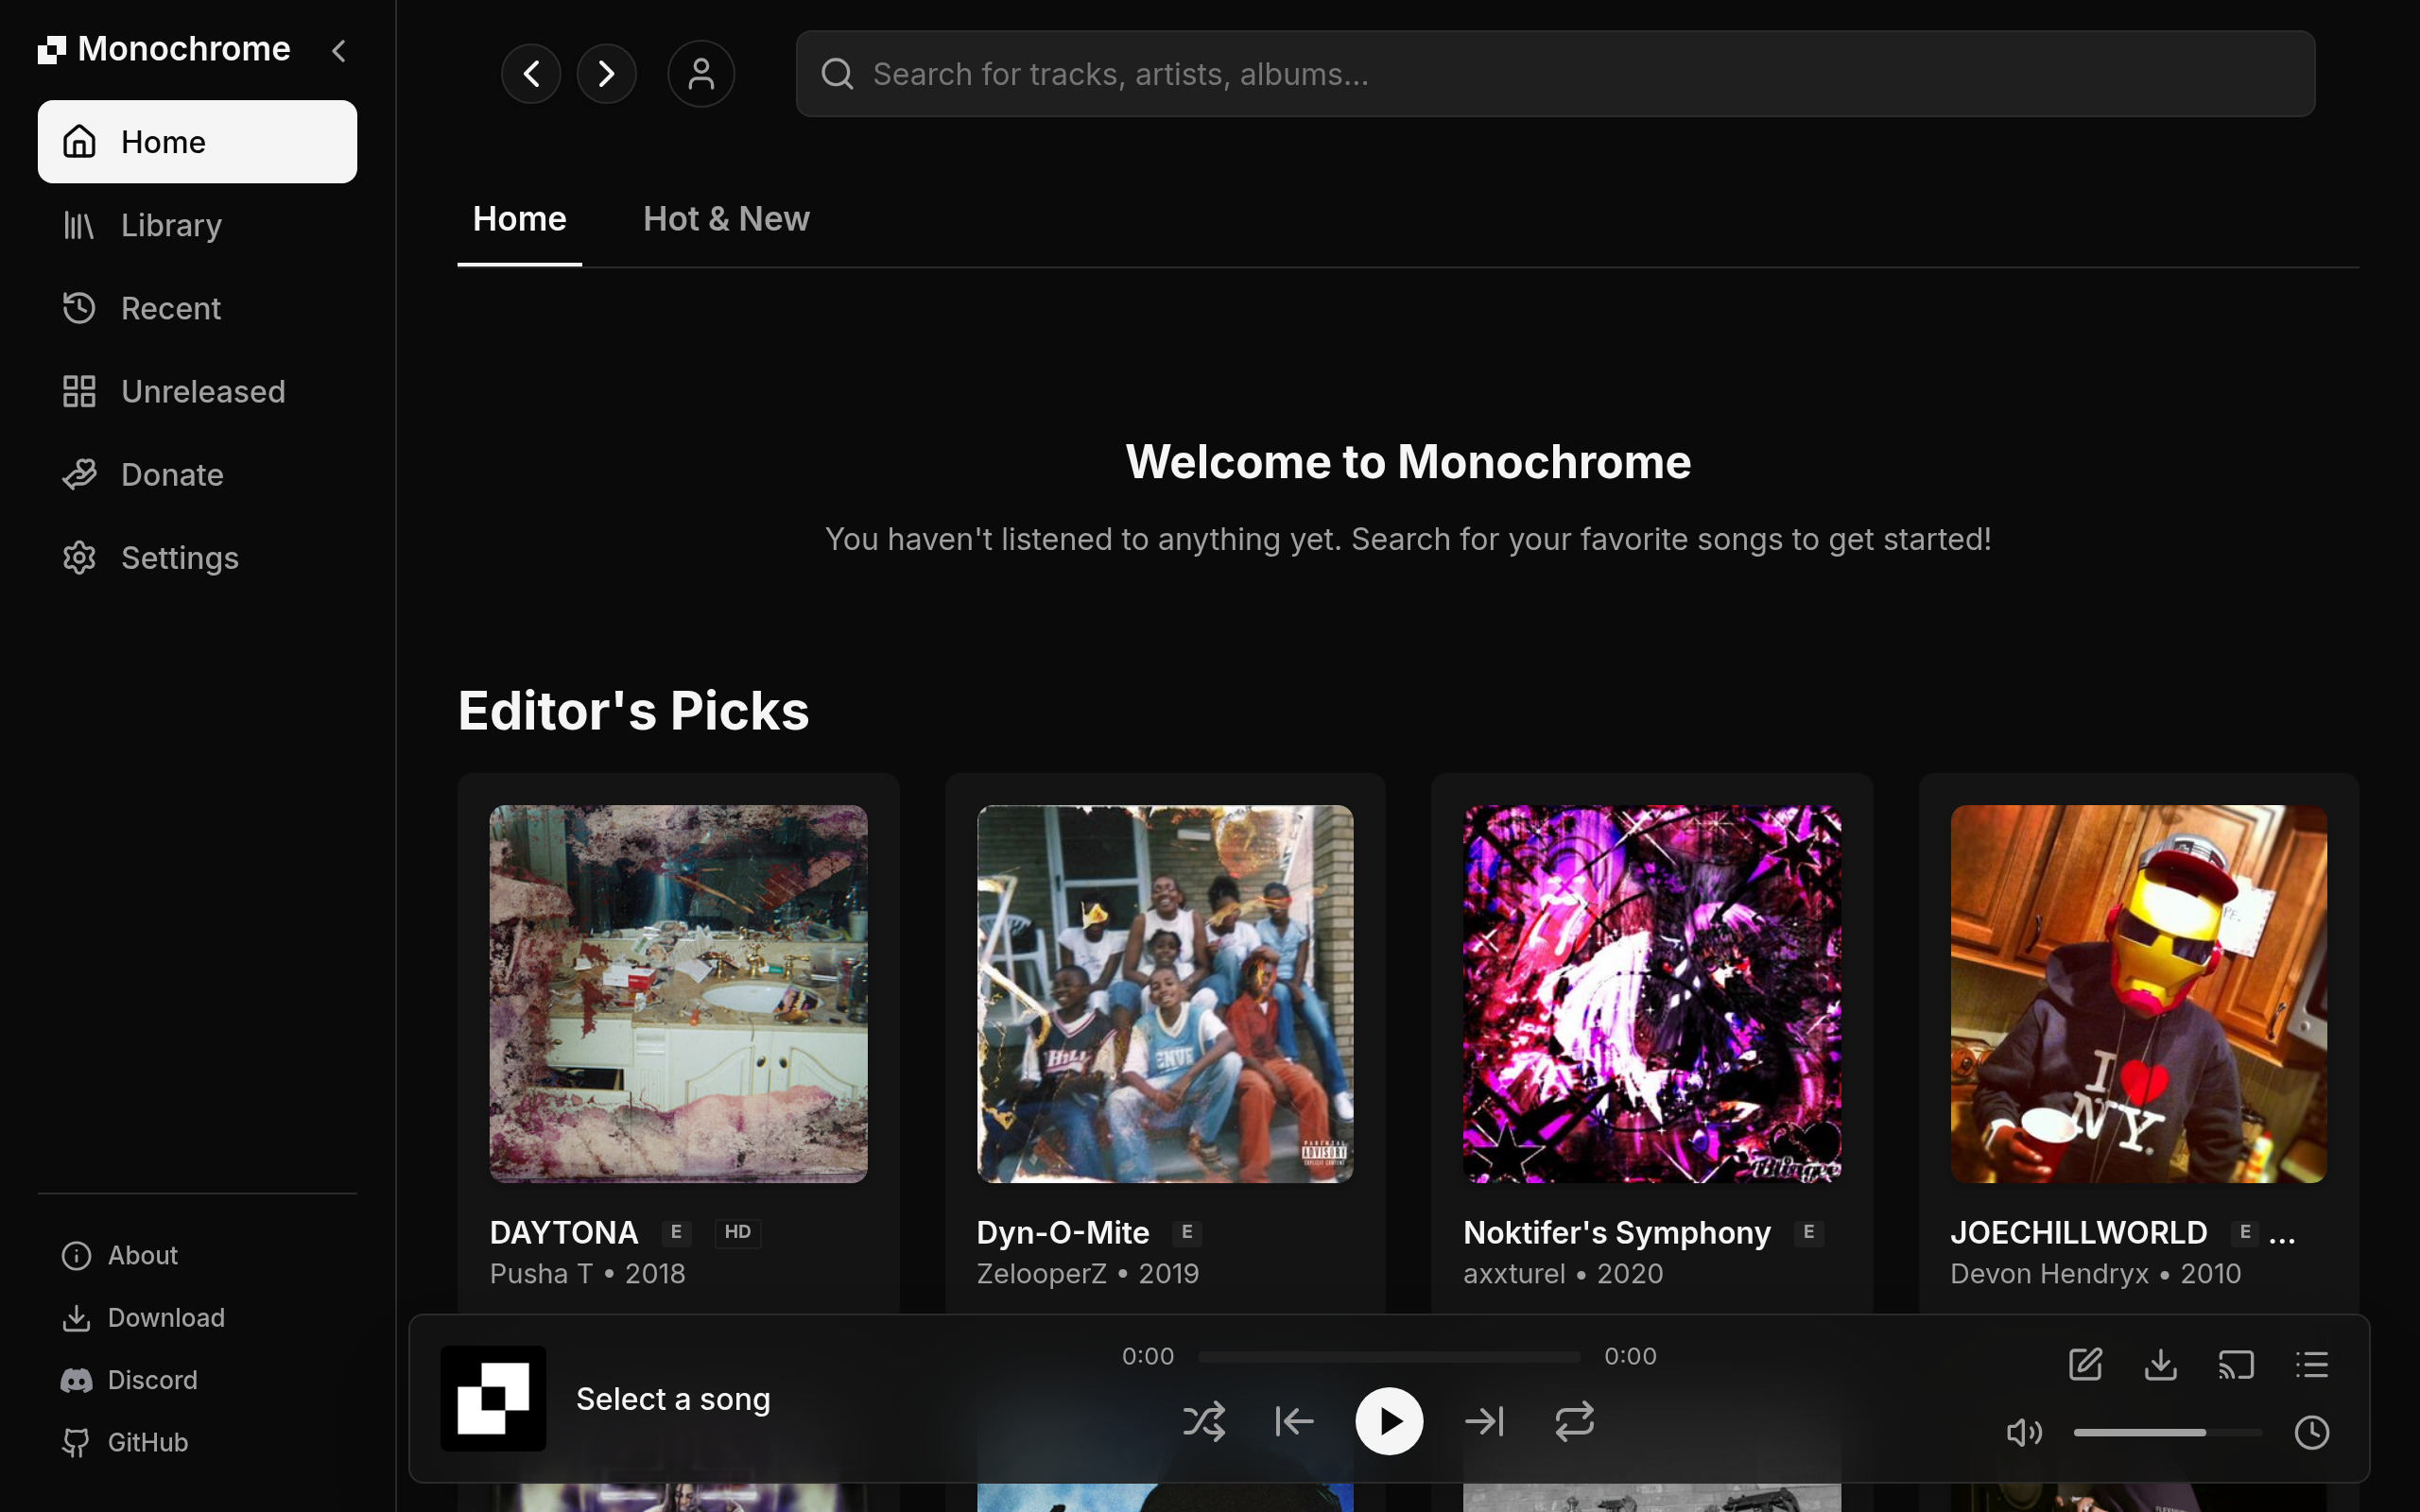Adjust the volume slider

pyautogui.click(x=2167, y=1432)
